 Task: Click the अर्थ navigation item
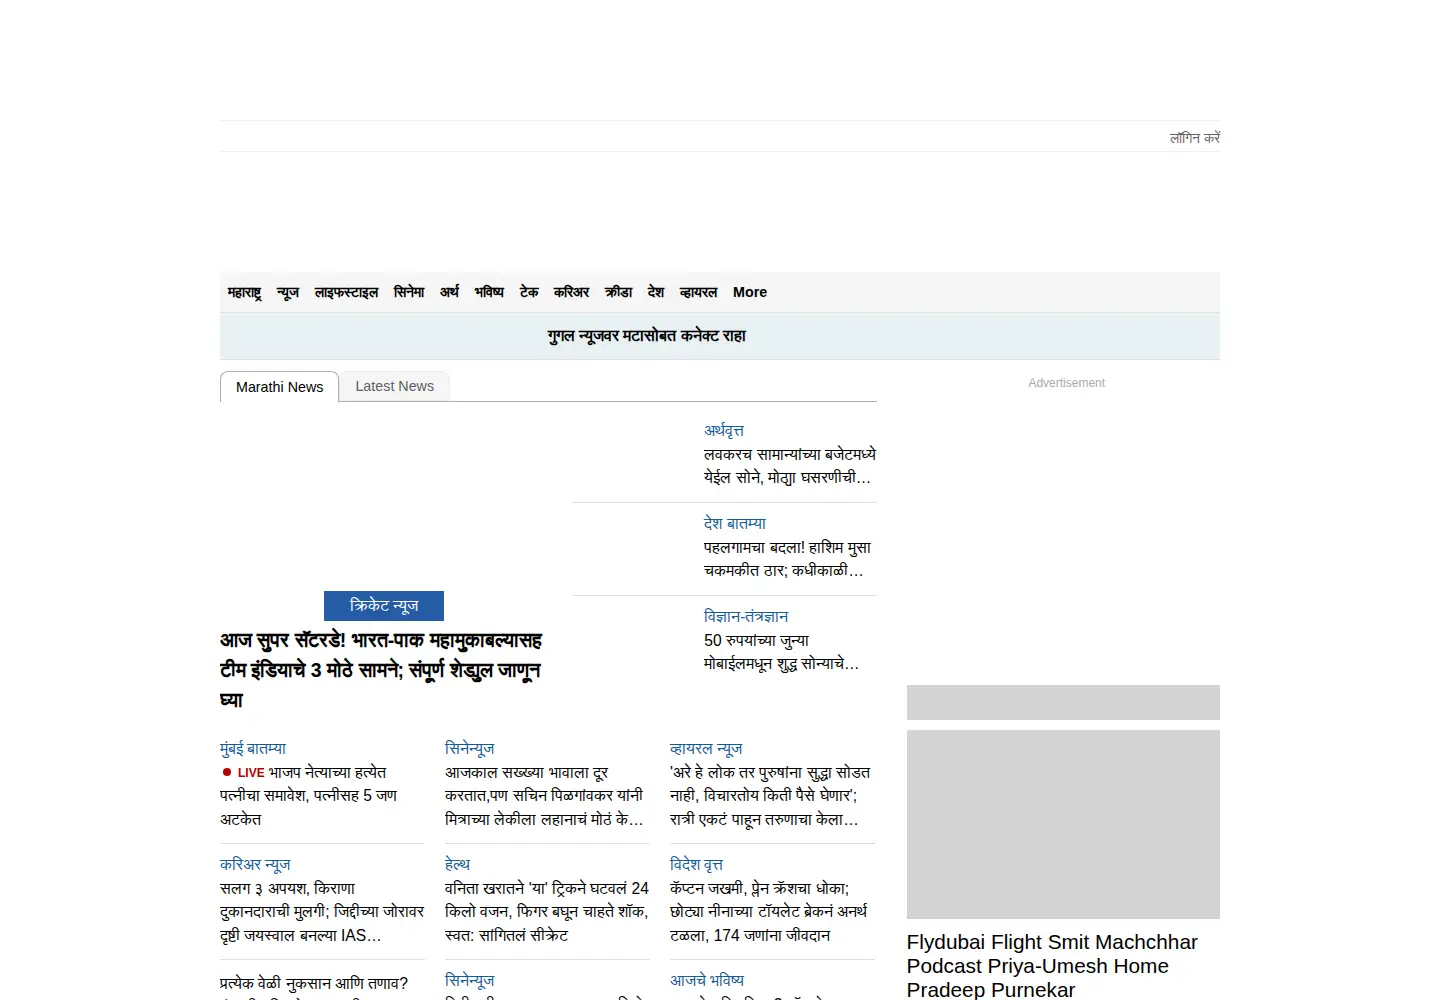[x=450, y=292]
